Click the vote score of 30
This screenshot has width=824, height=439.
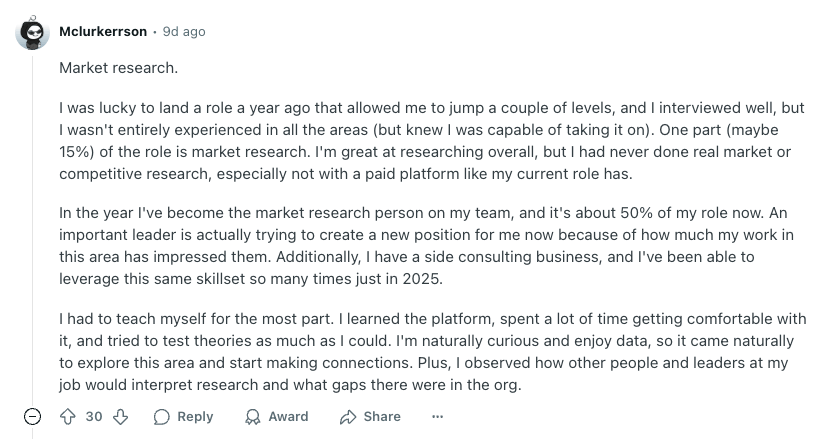click(94, 417)
